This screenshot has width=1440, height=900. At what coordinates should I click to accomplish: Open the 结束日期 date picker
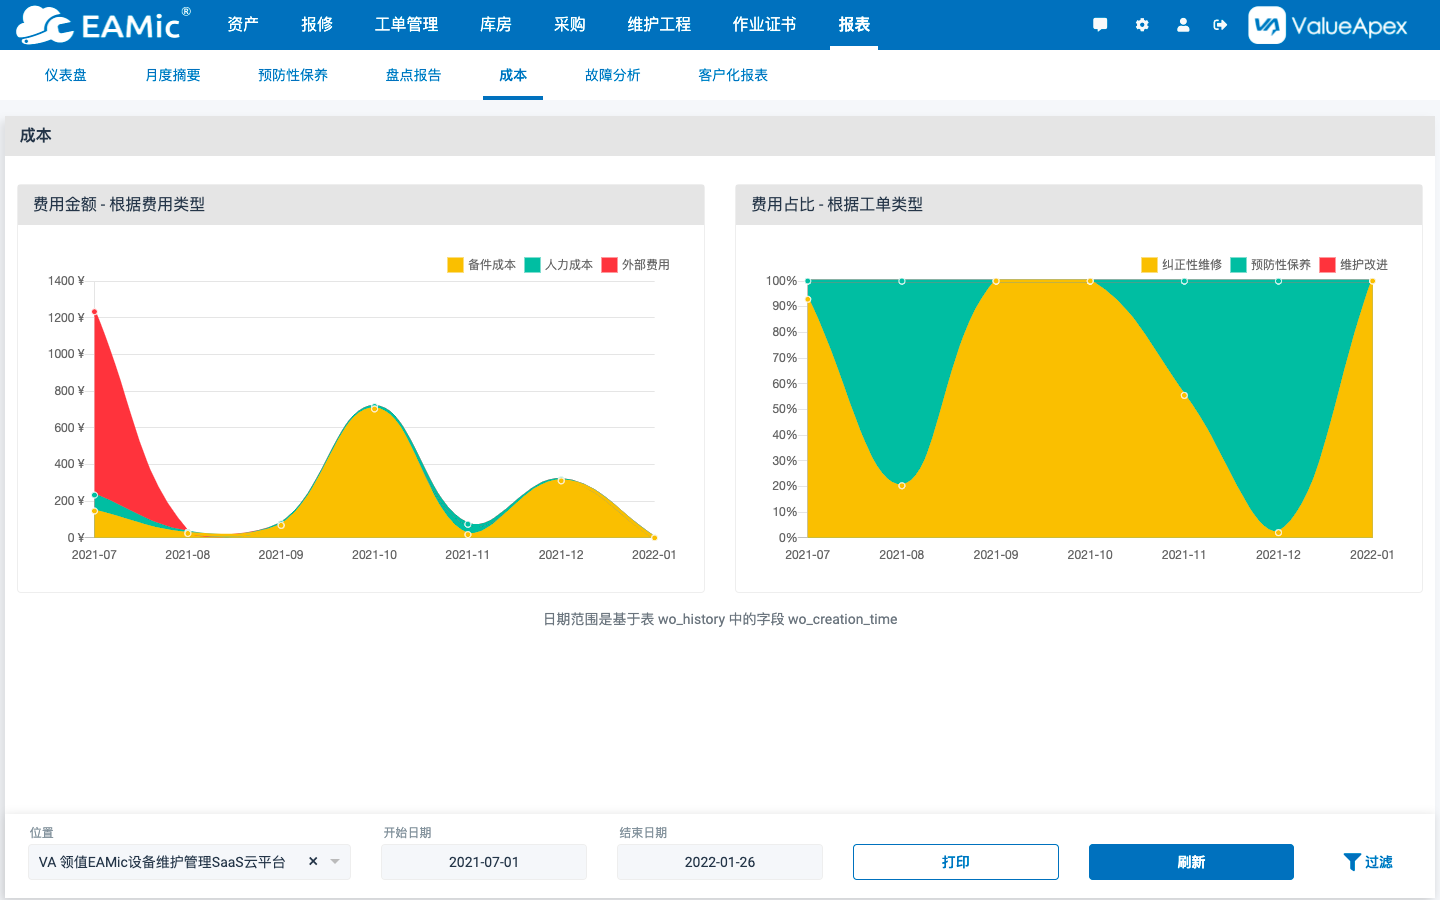pos(720,862)
